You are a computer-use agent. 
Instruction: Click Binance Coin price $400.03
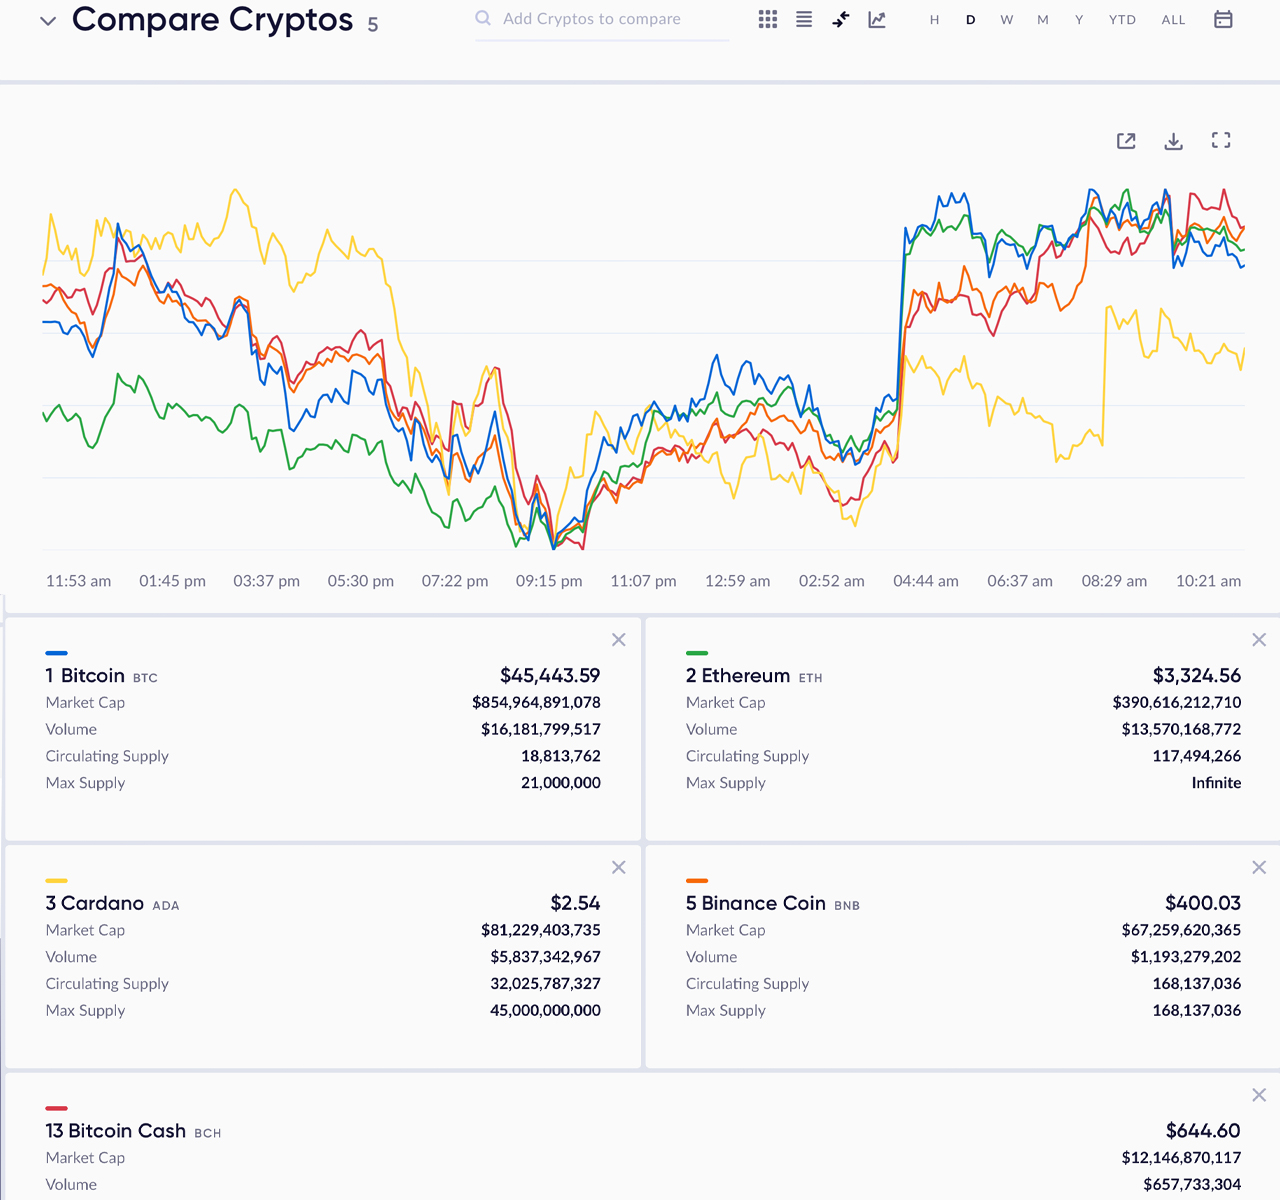1203,903
